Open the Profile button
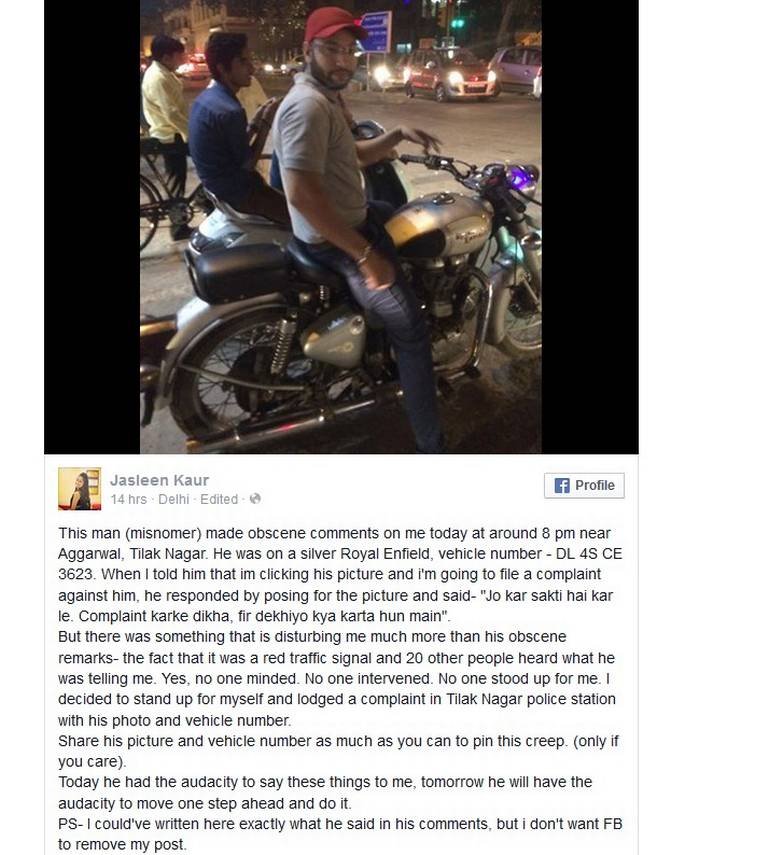The image size is (768, 855). (584, 485)
